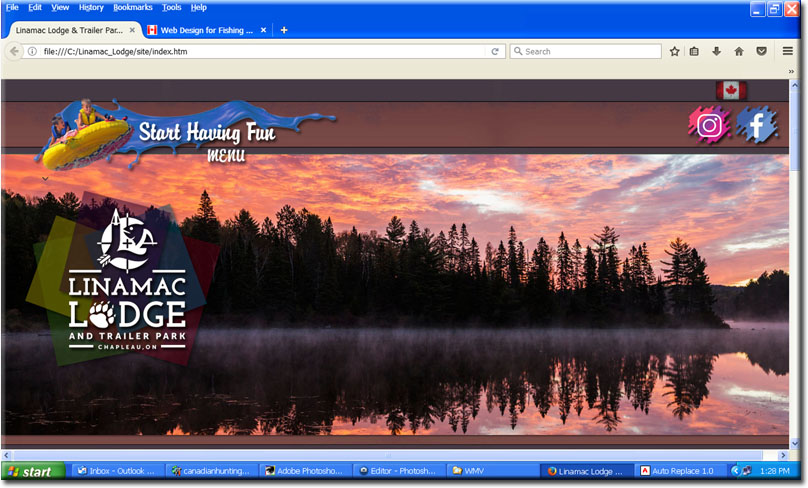Open the View menu
Screen dimensions: 808x488
60,7
